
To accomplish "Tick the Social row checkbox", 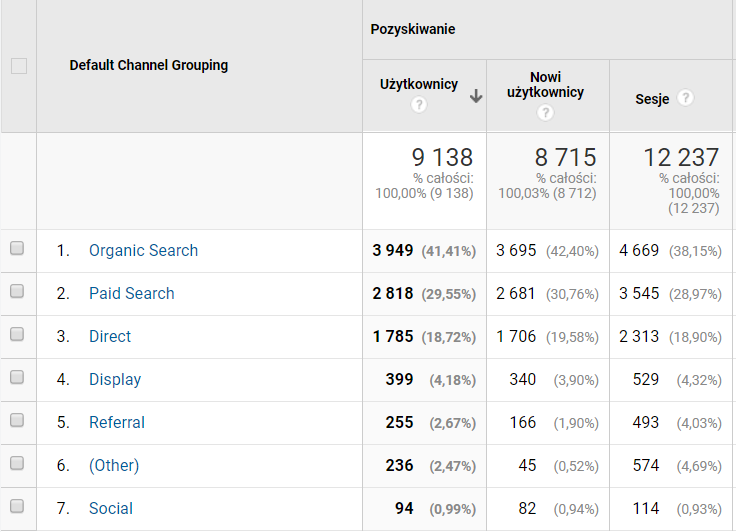I will point(17,507).
